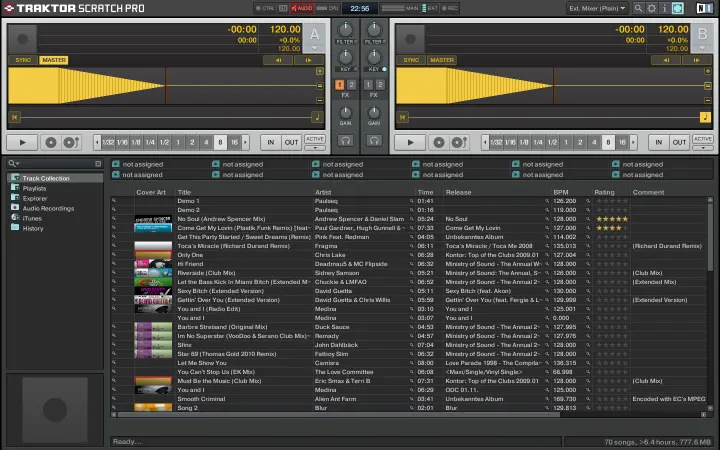Click the loop IN button on Deck B
720x450 pixels.
tap(658, 142)
